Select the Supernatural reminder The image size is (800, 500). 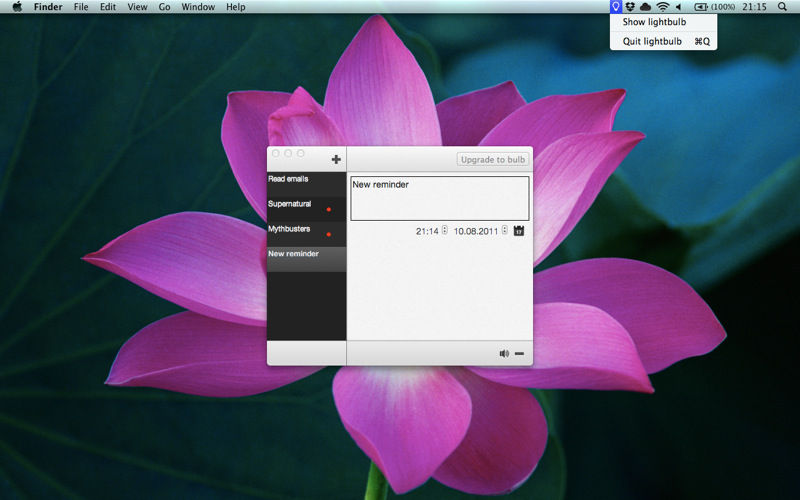pyautogui.click(x=307, y=209)
